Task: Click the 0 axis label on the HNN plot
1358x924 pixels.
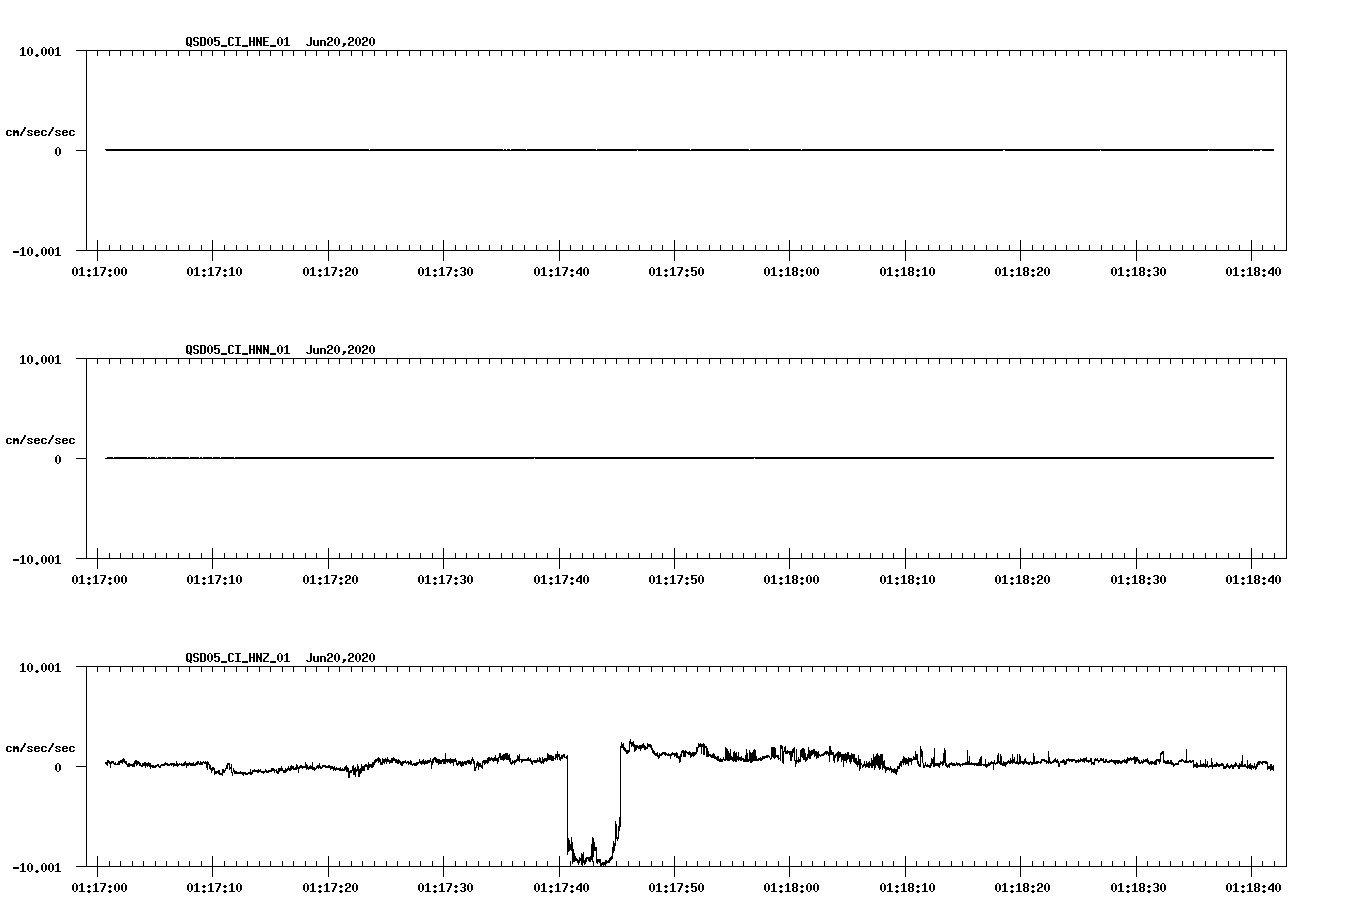Action: [58, 460]
